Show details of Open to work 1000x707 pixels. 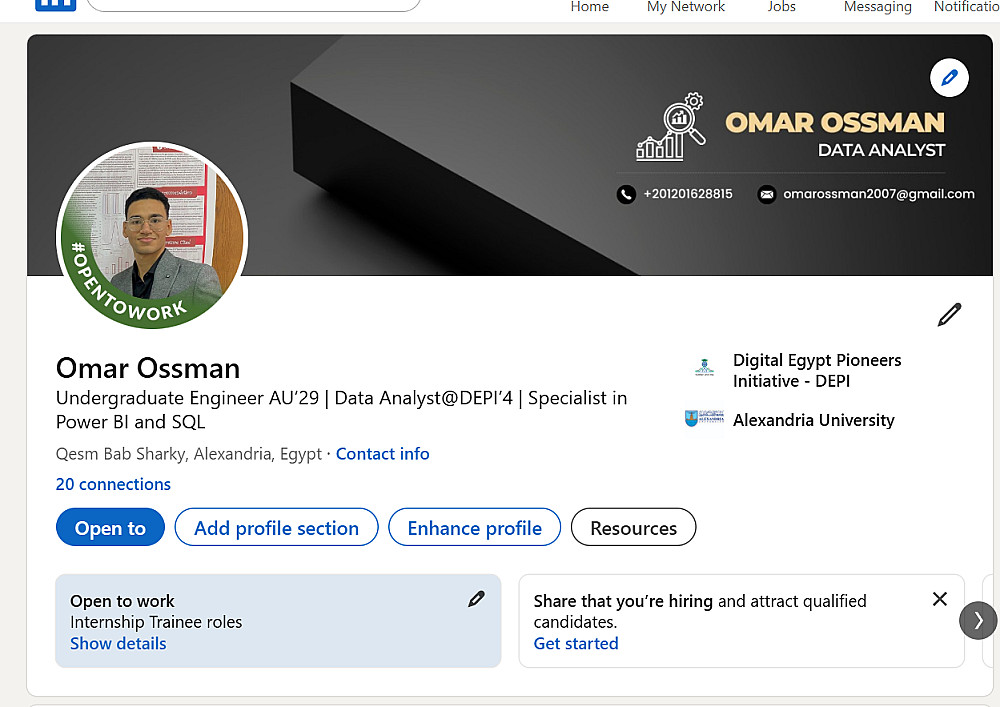tap(118, 644)
